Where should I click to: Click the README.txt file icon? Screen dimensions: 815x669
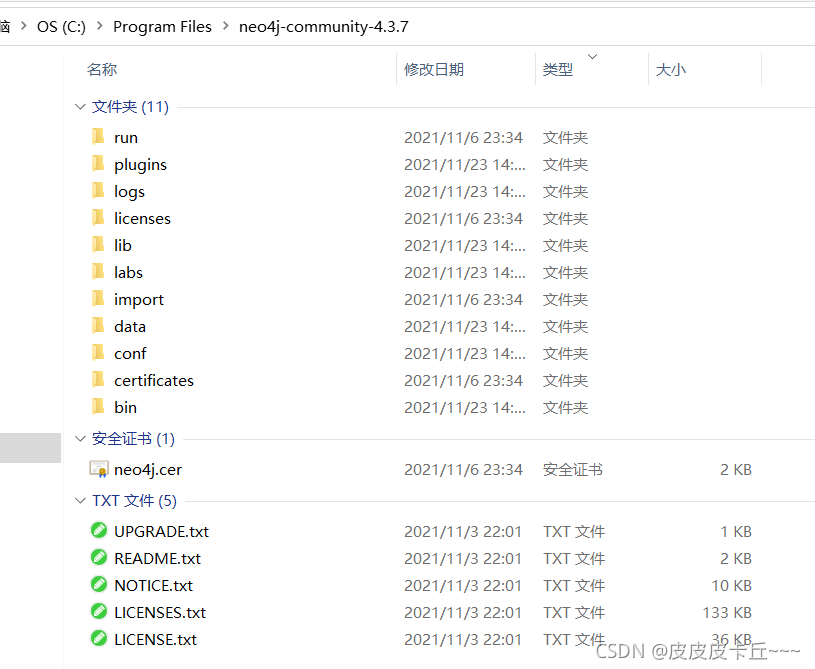click(x=99, y=557)
